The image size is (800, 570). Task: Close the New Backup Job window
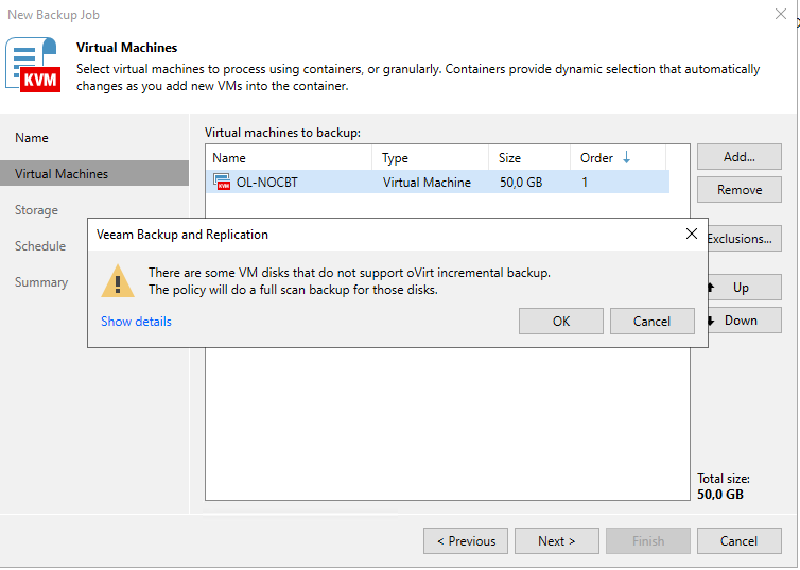[781, 14]
